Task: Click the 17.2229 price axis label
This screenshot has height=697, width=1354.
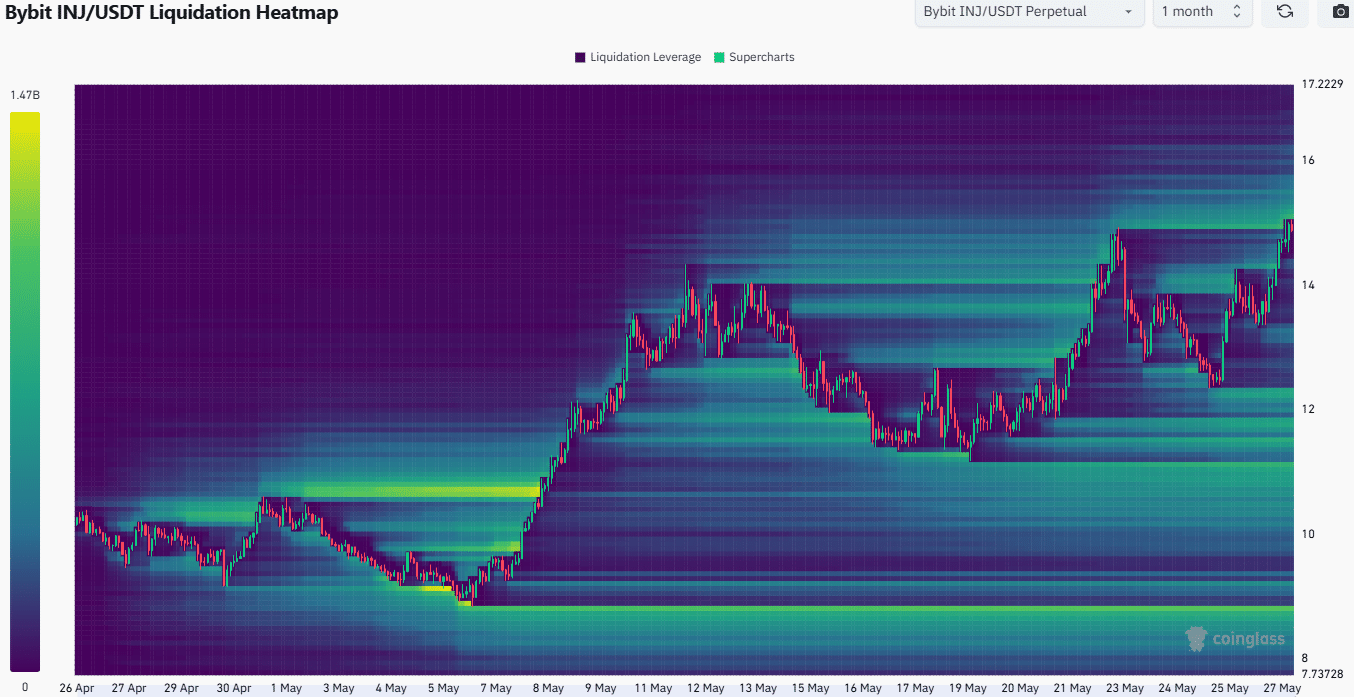Action: click(1323, 85)
